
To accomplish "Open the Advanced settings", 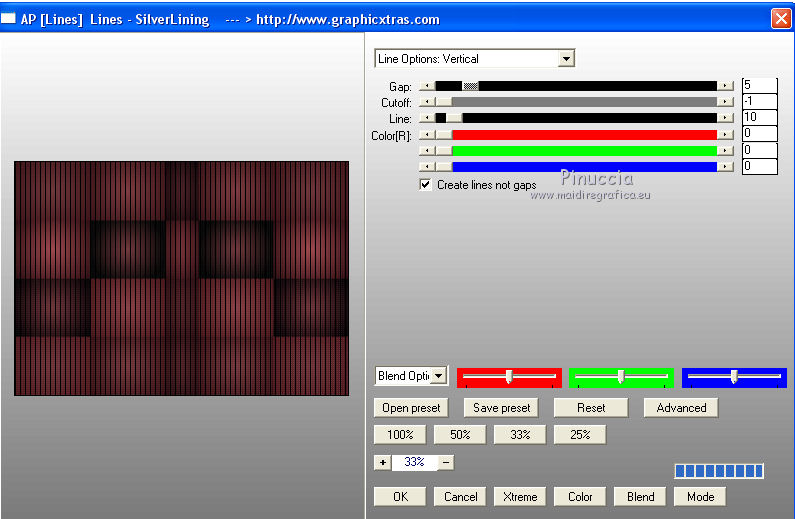I will (681, 408).
